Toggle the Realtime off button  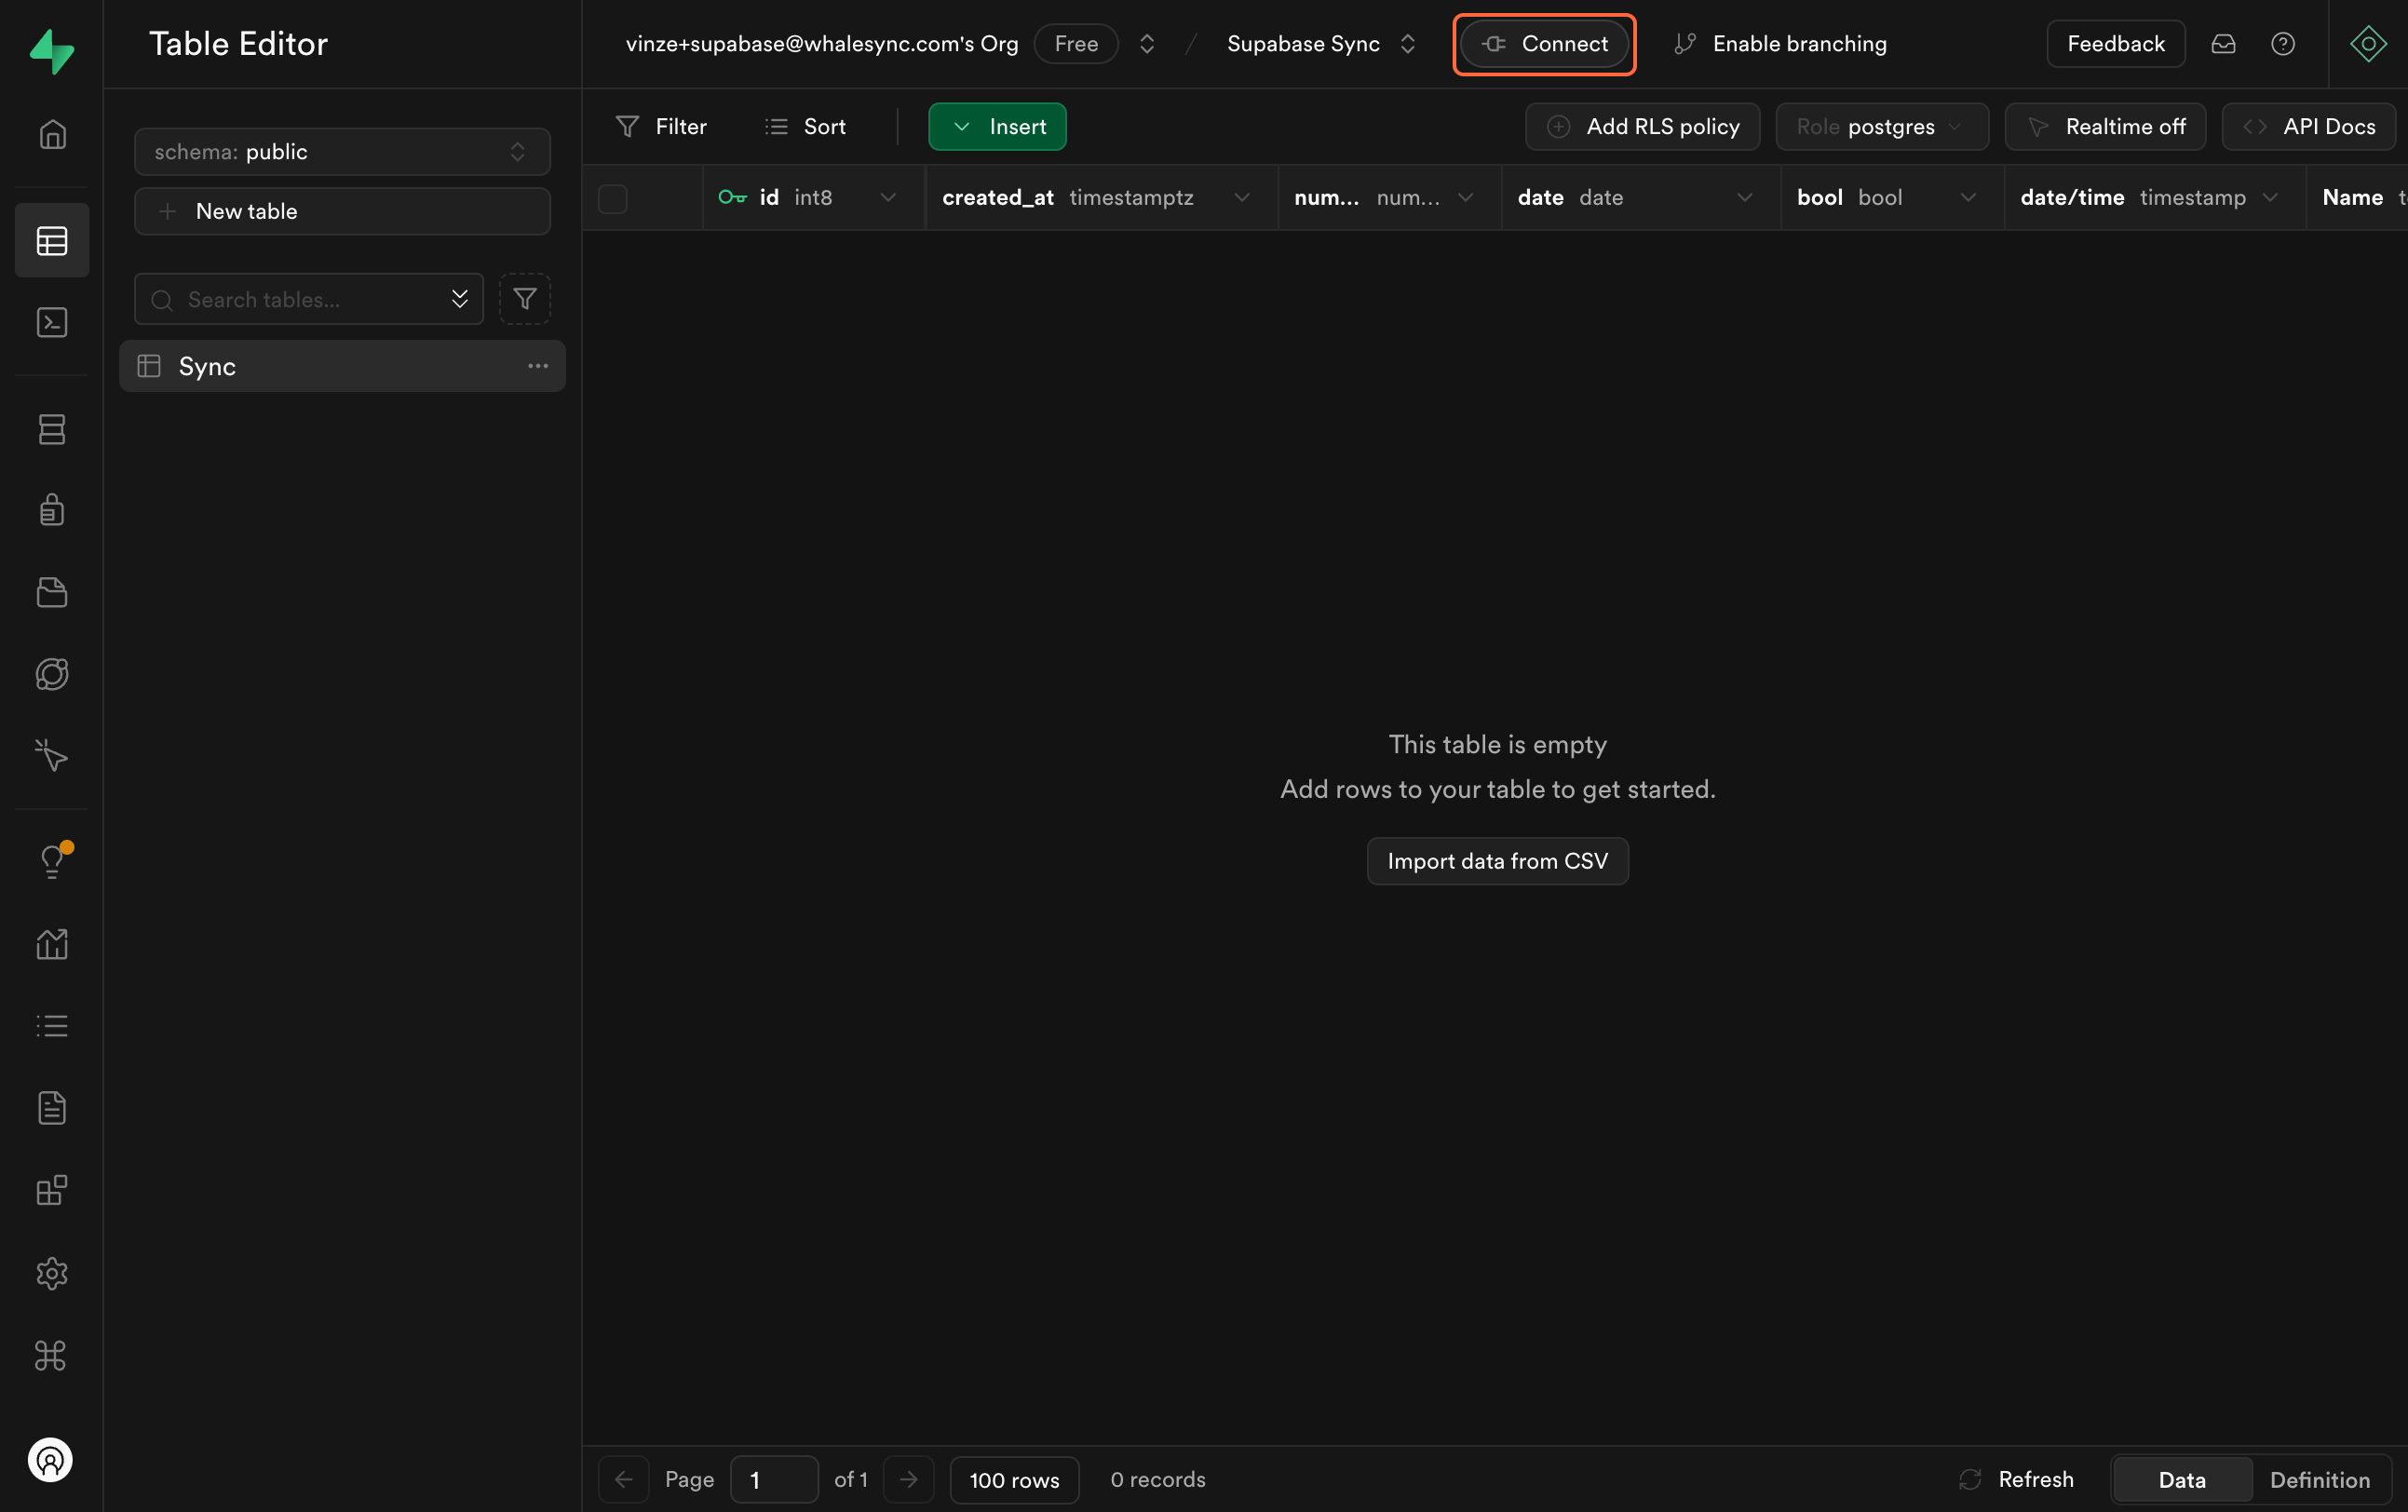pos(2105,127)
